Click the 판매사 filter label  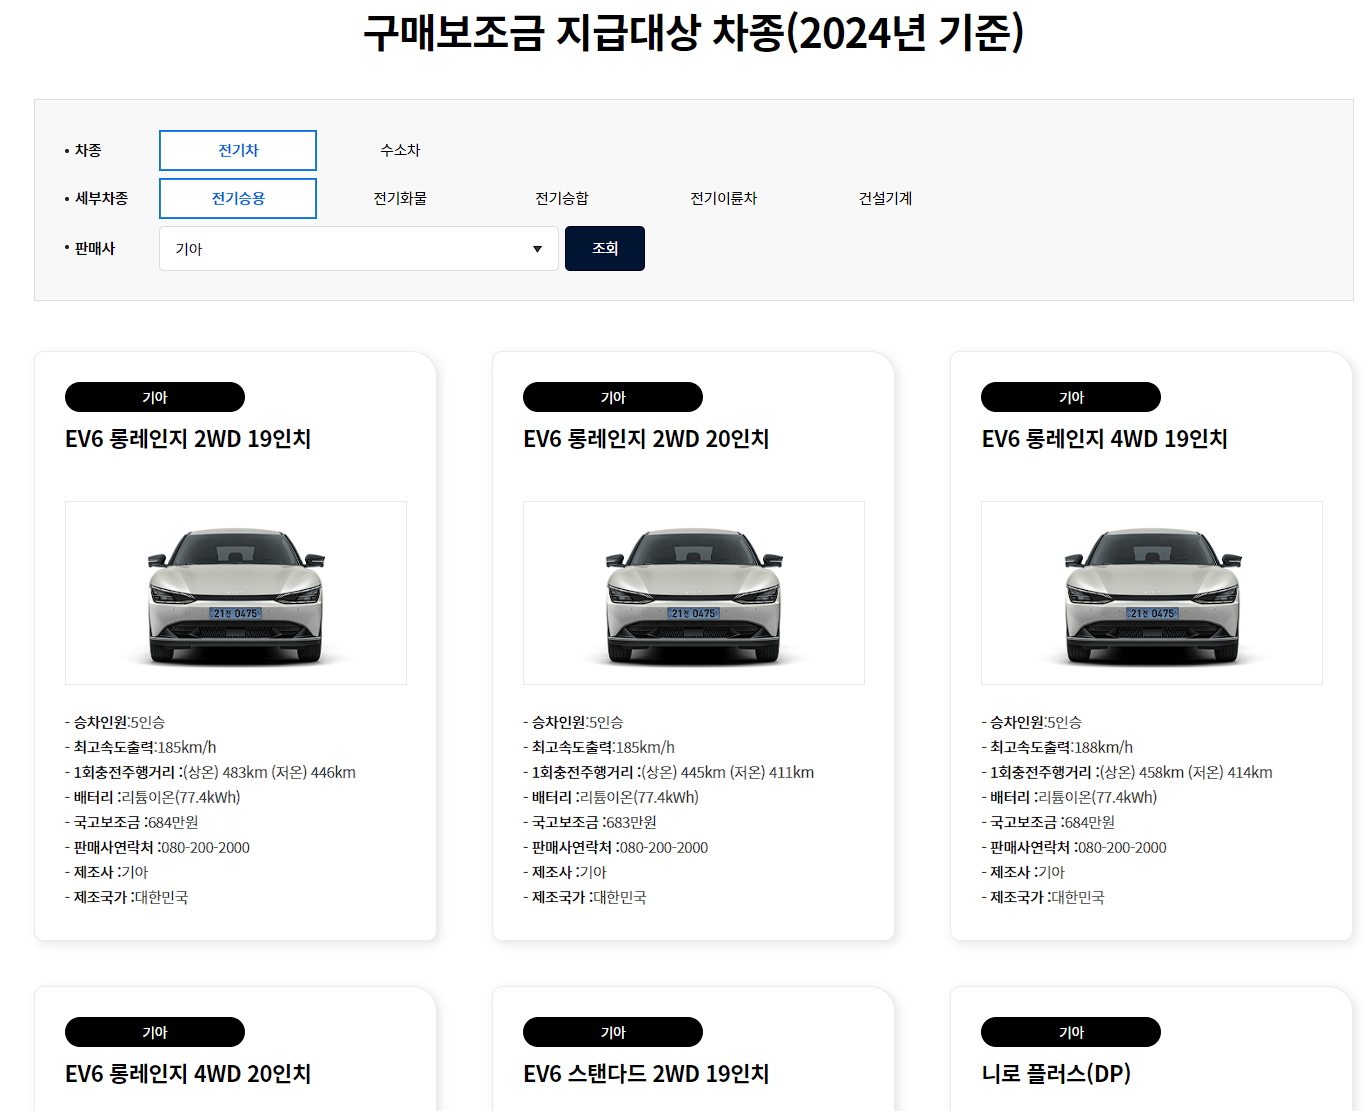point(95,248)
